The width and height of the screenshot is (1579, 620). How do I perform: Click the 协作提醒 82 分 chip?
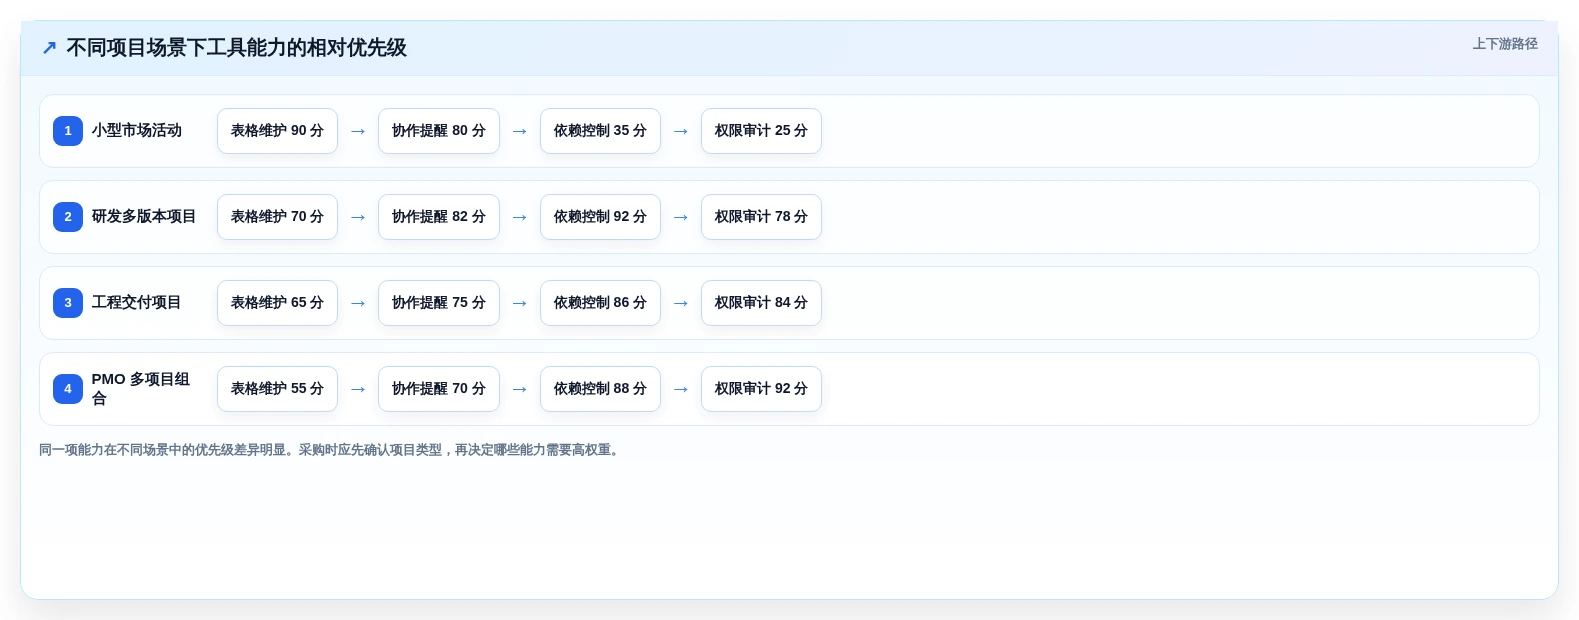click(x=439, y=217)
